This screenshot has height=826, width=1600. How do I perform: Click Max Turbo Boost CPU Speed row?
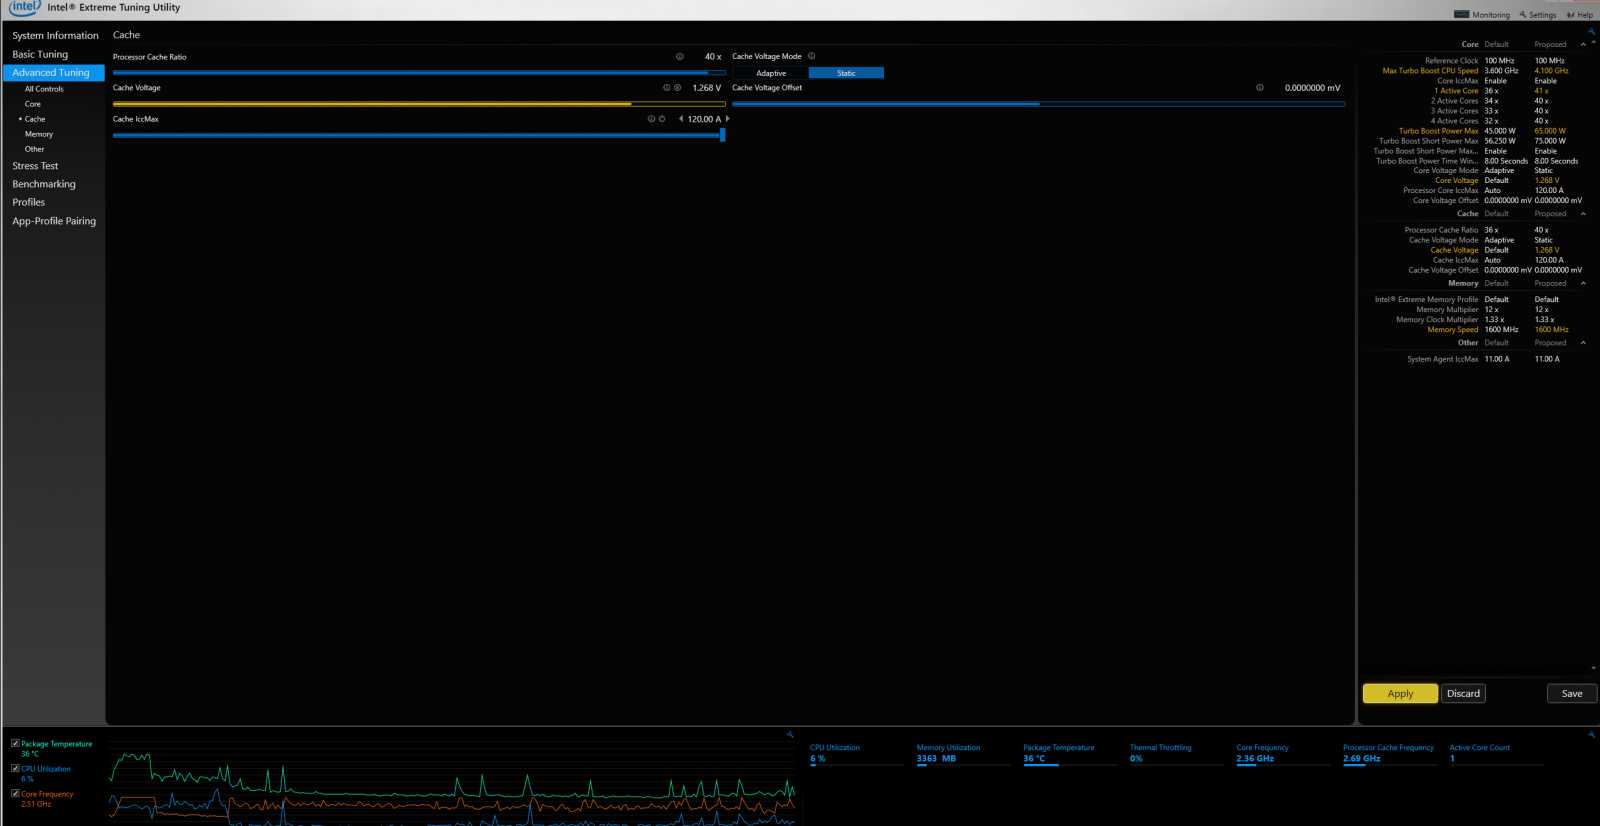coord(1476,71)
